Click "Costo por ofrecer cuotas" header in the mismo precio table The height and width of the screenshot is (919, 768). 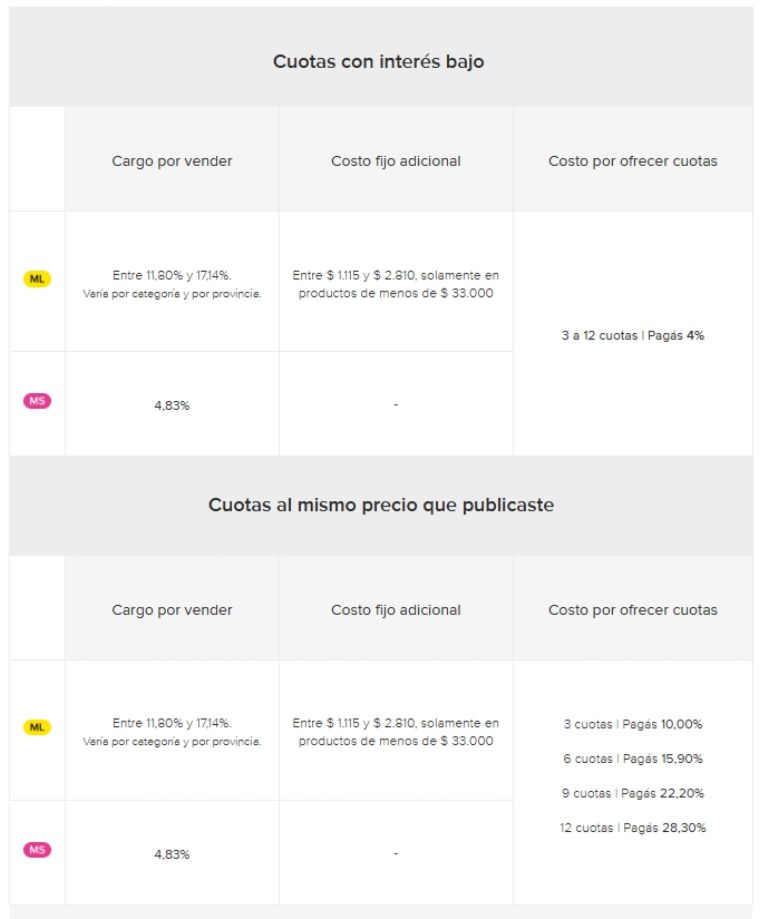(x=632, y=610)
